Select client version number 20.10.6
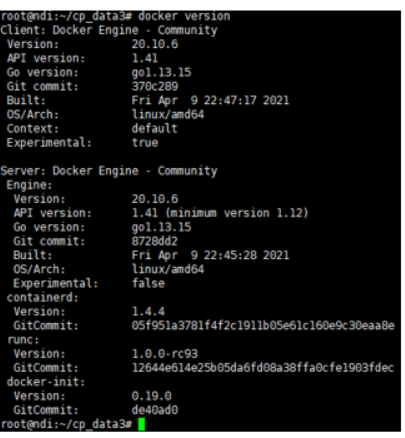This screenshot has width=405, height=438. (155, 44)
